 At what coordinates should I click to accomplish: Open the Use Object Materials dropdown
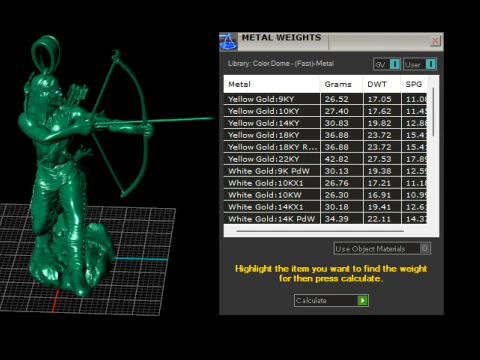pyautogui.click(x=382, y=249)
